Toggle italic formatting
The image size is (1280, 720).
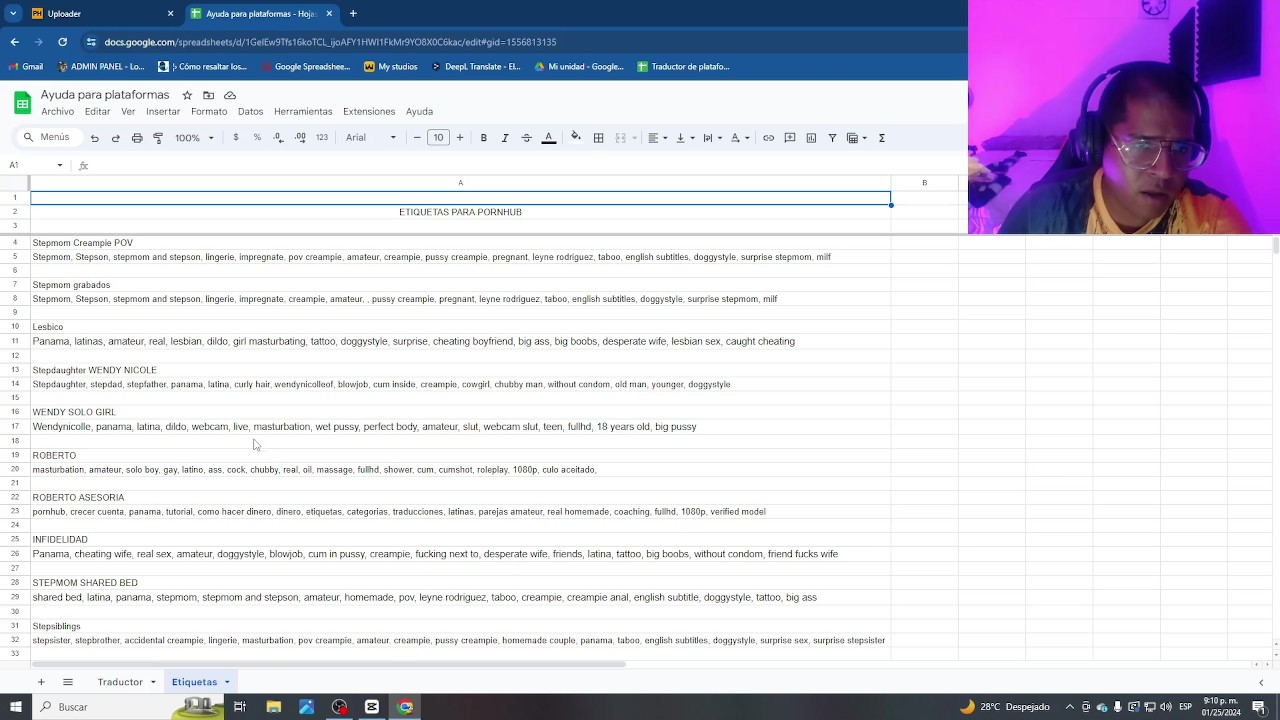pyautogui.click(x=505, y=138)
